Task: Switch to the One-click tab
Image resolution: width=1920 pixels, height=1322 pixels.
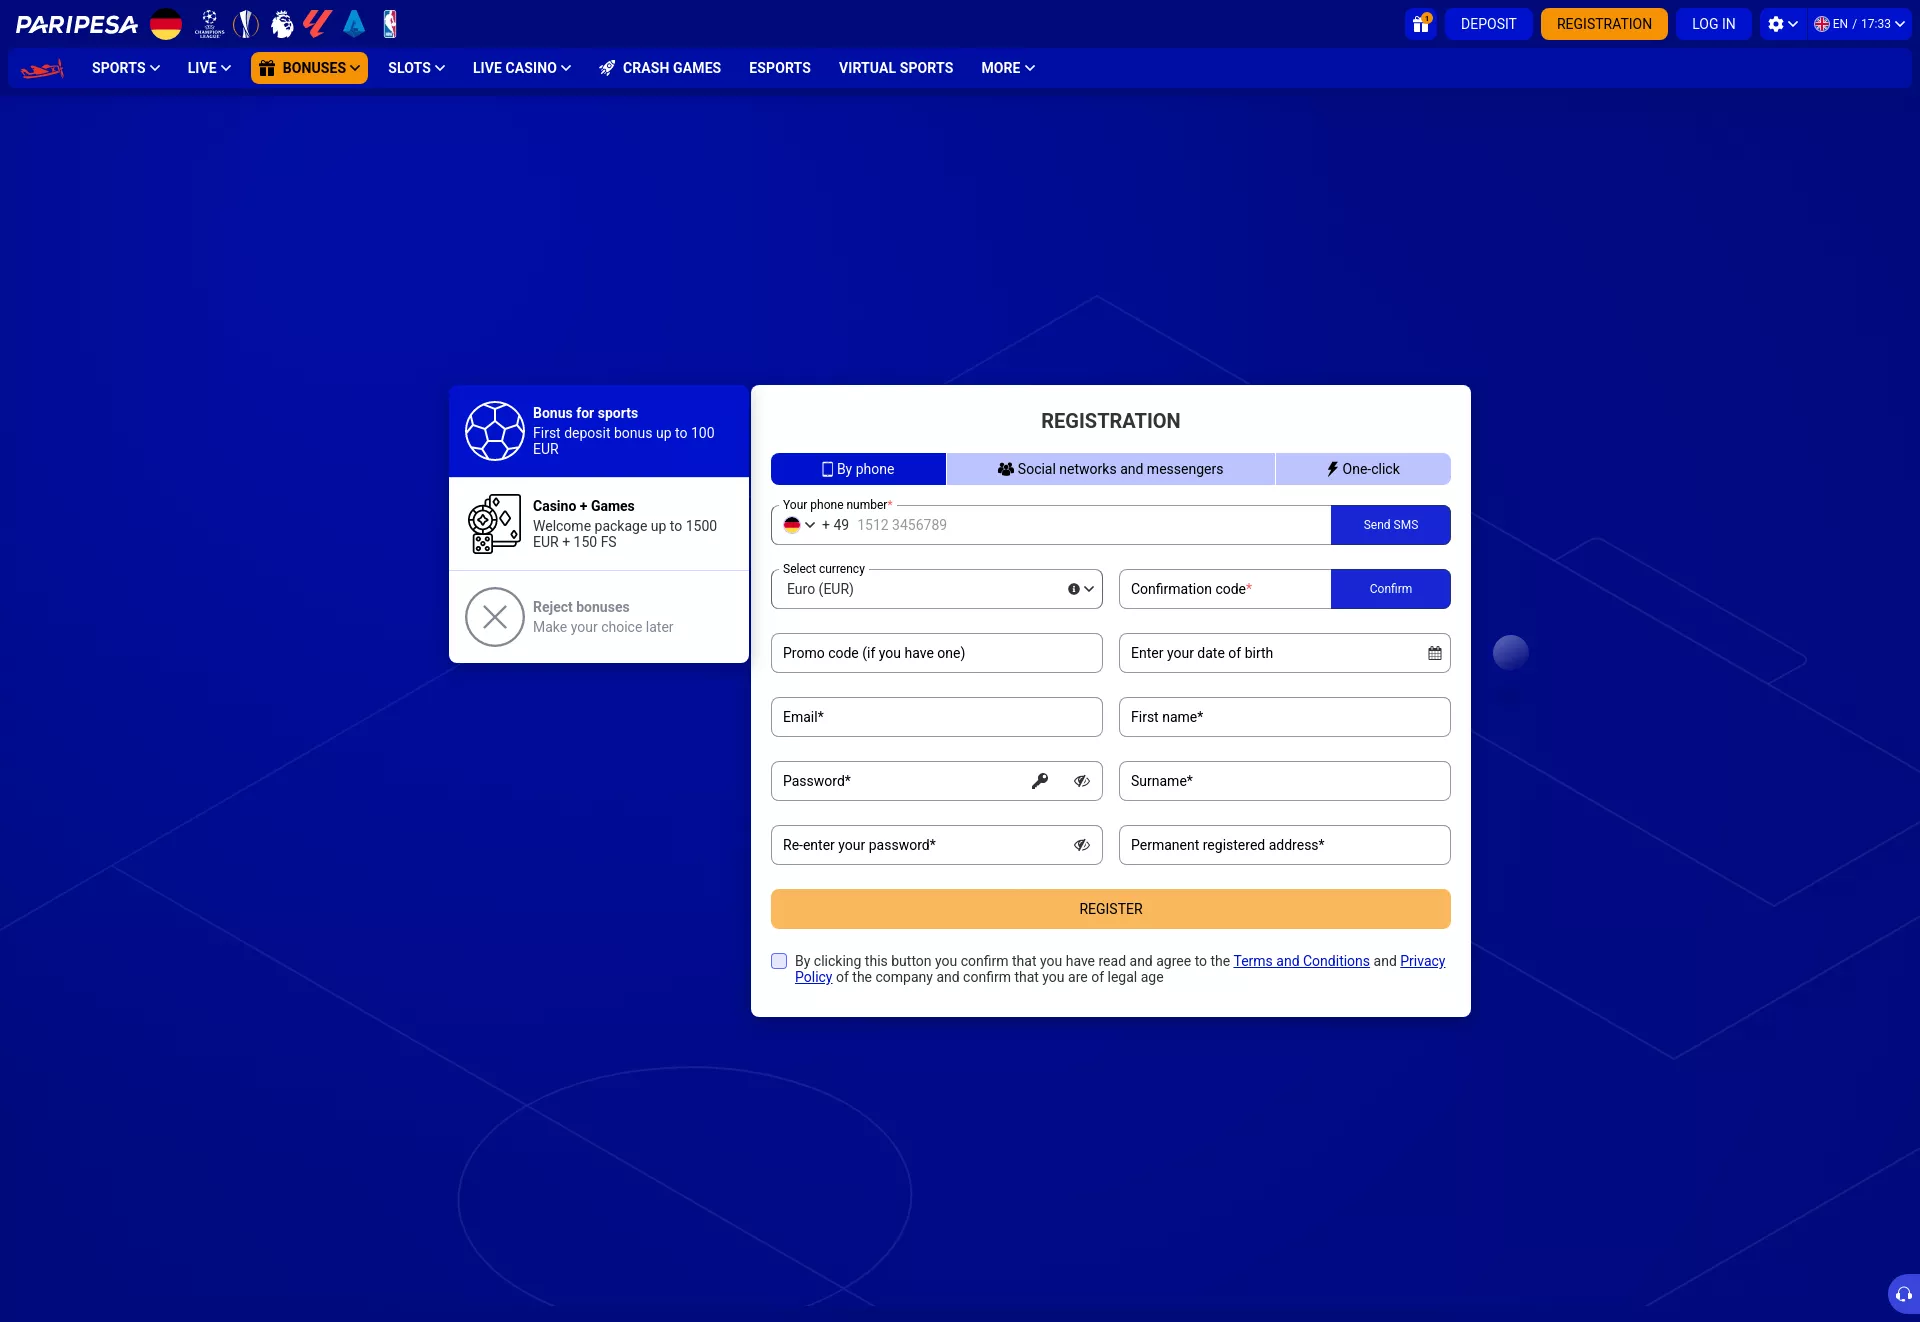Action: (x=1363, y=469)
